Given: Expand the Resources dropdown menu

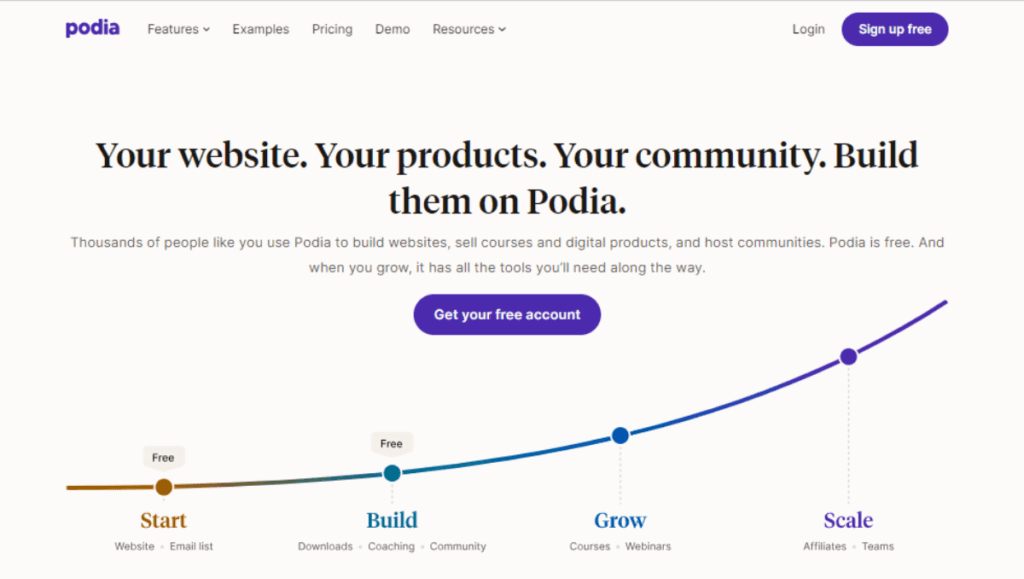Looking at the screenshot, I should coord(468,29).
